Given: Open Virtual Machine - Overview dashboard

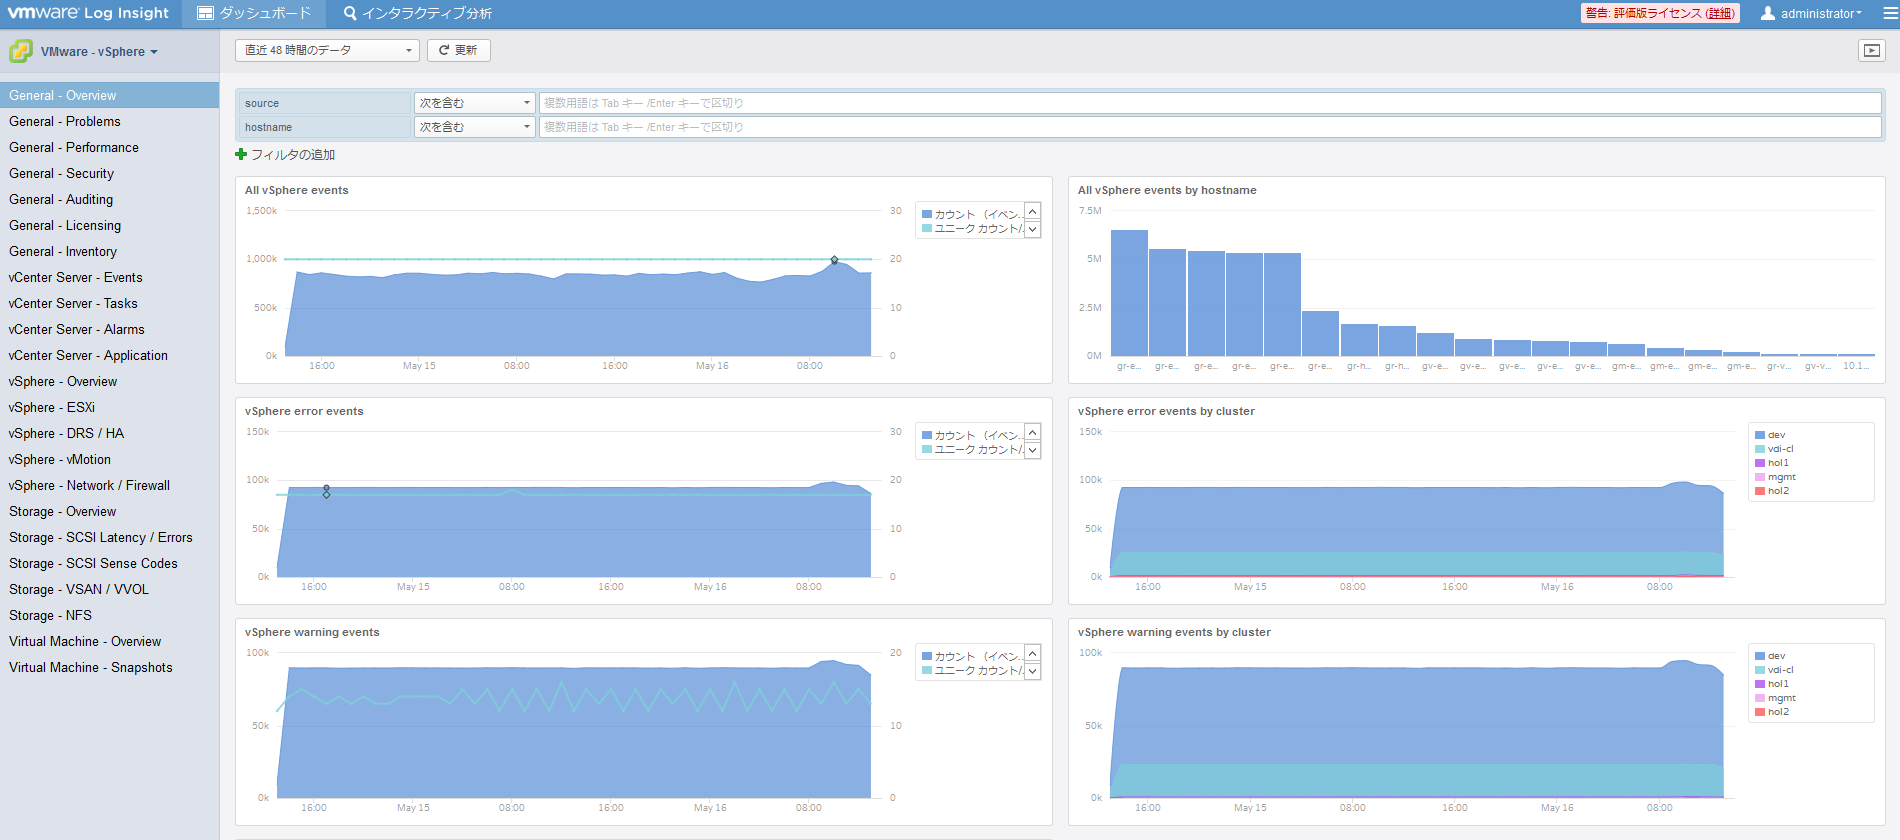Looking at the screenshot, I should tap(110, 641).
